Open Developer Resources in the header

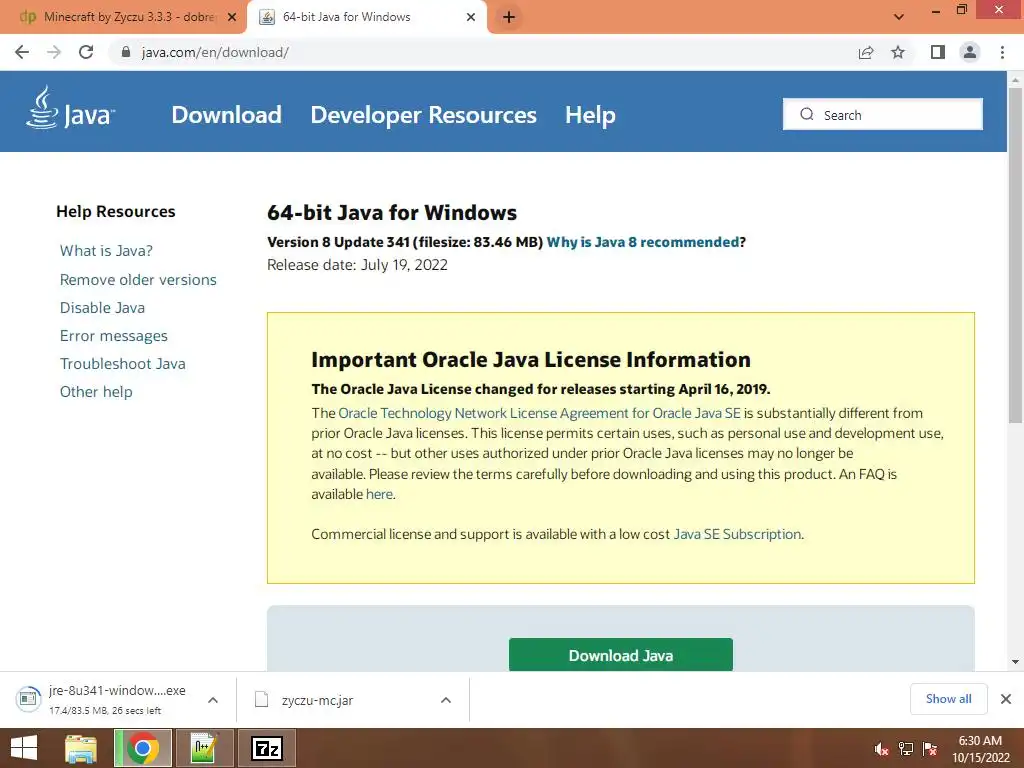click(x=423, y=115)
